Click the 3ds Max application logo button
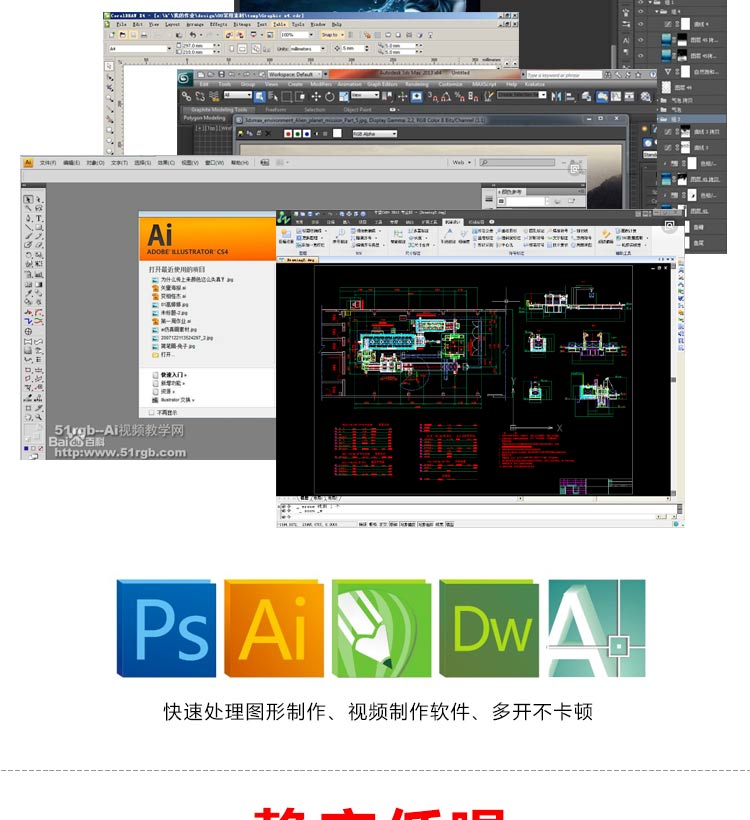 coord(185,78)
